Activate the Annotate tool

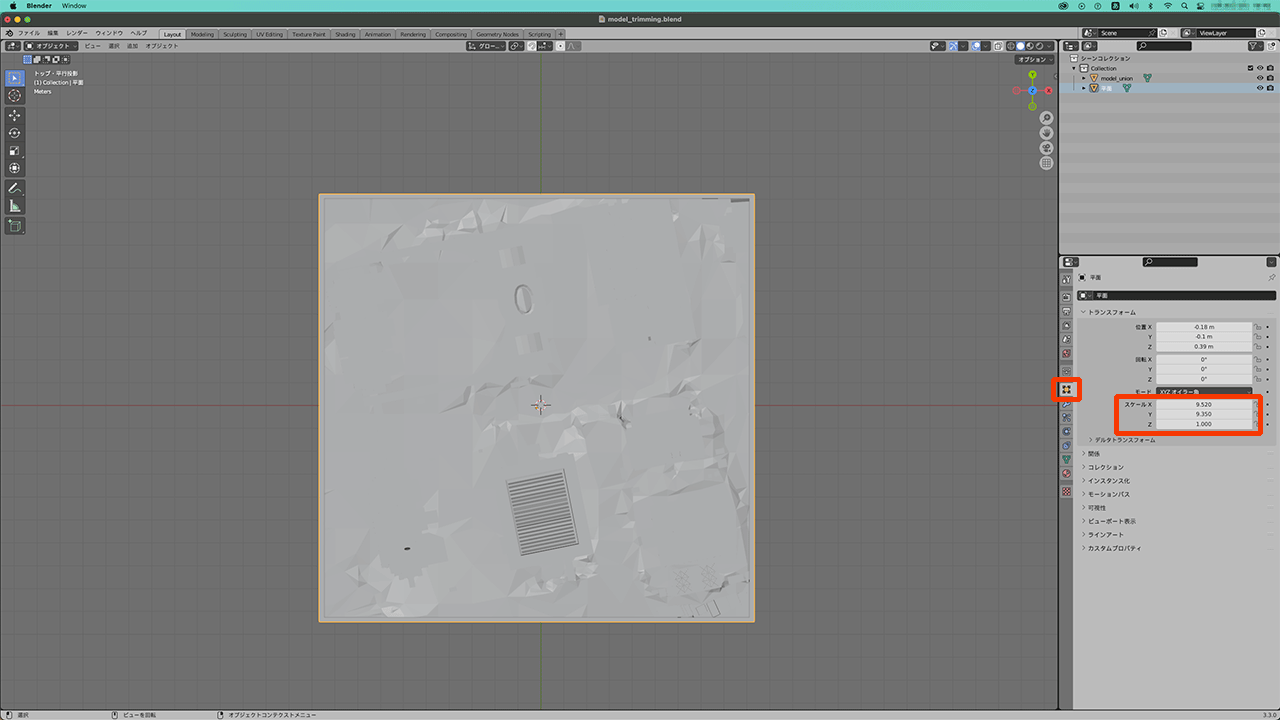pos(15,188)
